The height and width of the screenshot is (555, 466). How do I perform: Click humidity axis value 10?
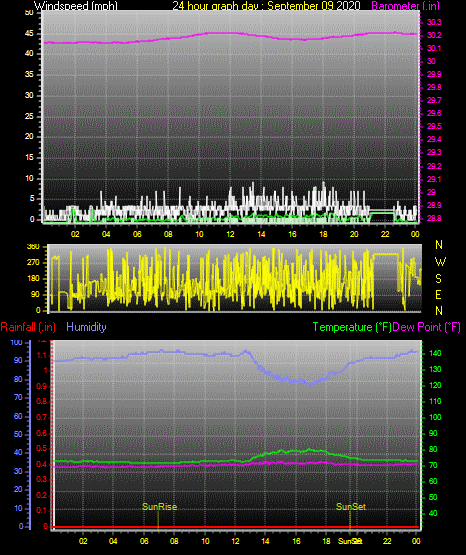click(x=18, y=508)
